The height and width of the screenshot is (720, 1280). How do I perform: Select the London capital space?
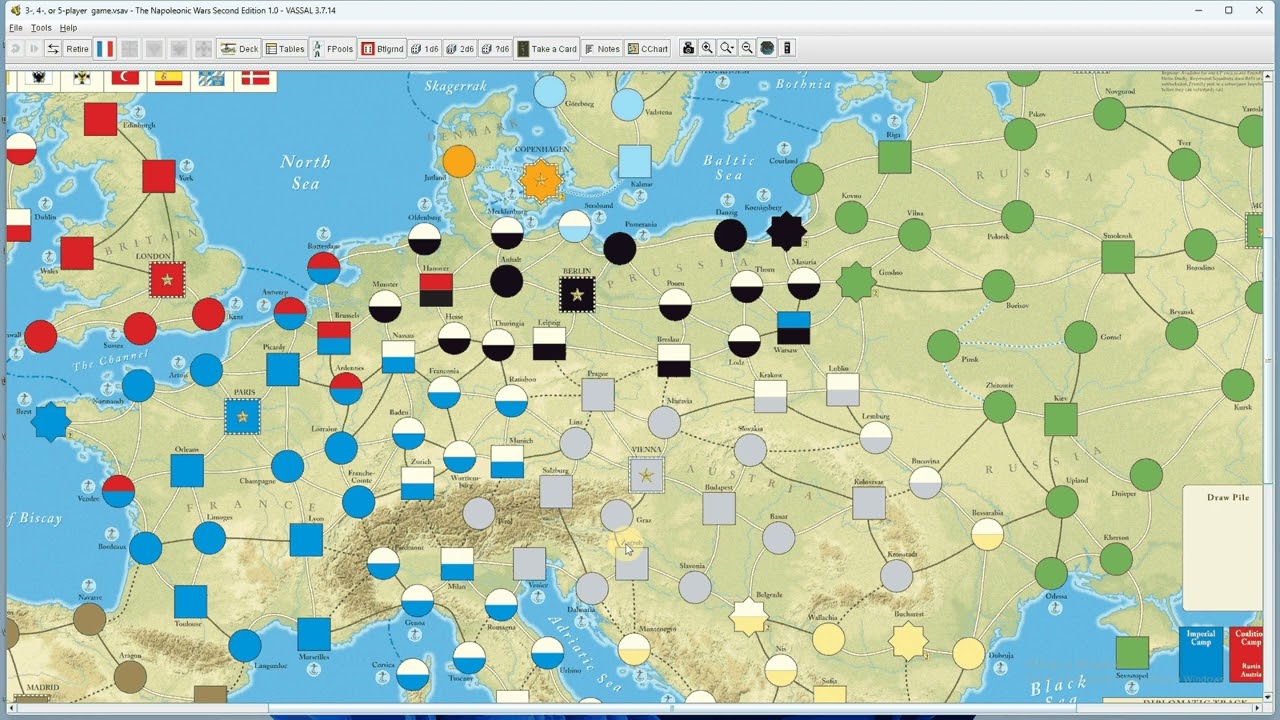(x=167, y=280)
